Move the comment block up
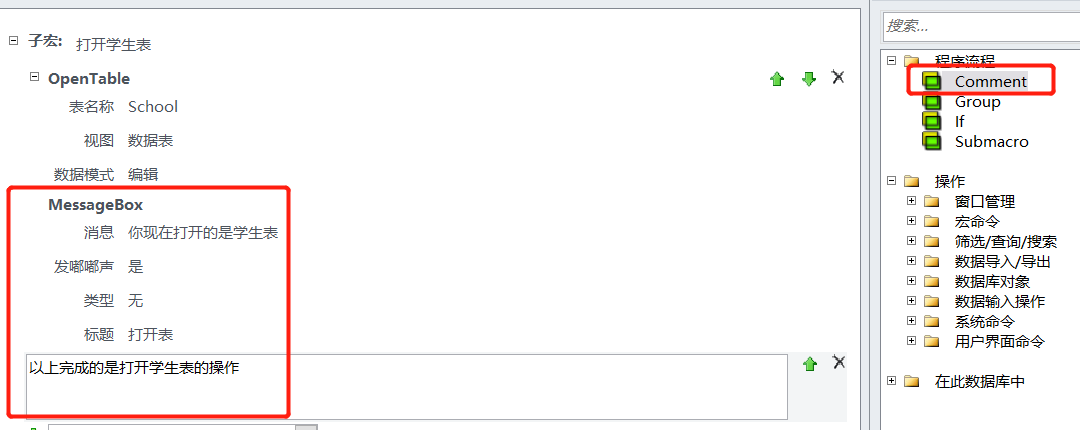Image resolution: width=1080 pixels, height=430 pixels. [x=810, y=365]
